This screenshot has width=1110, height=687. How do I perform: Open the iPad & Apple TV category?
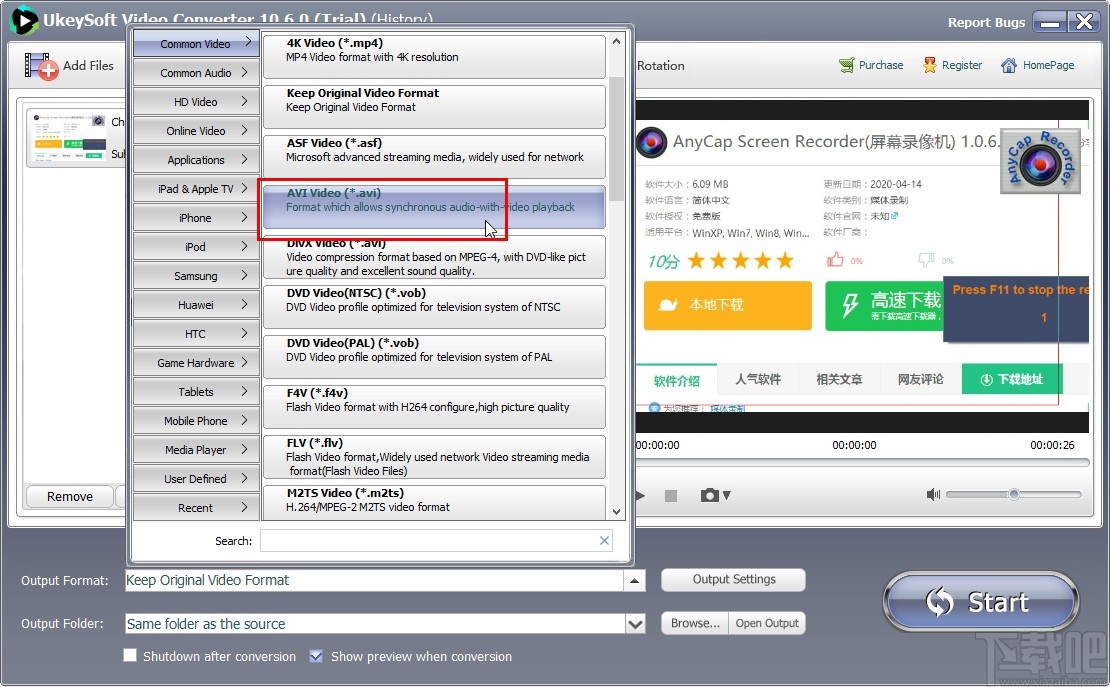tap(196, 188)
